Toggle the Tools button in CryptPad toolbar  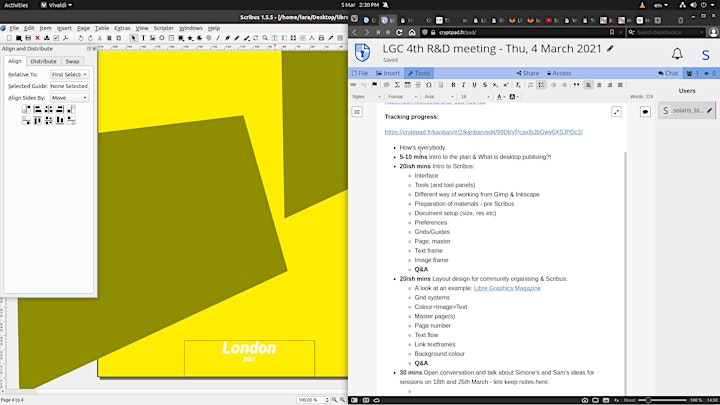419,73
